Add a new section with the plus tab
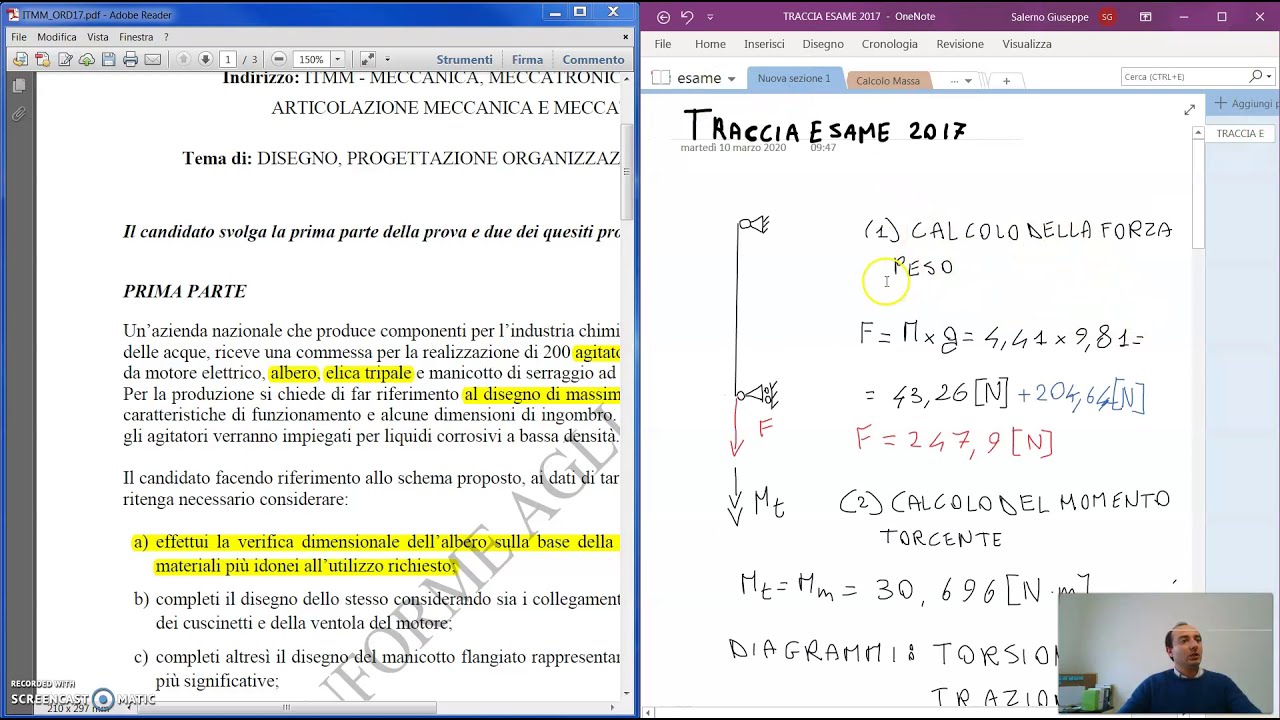 (x=1006, y=80)
